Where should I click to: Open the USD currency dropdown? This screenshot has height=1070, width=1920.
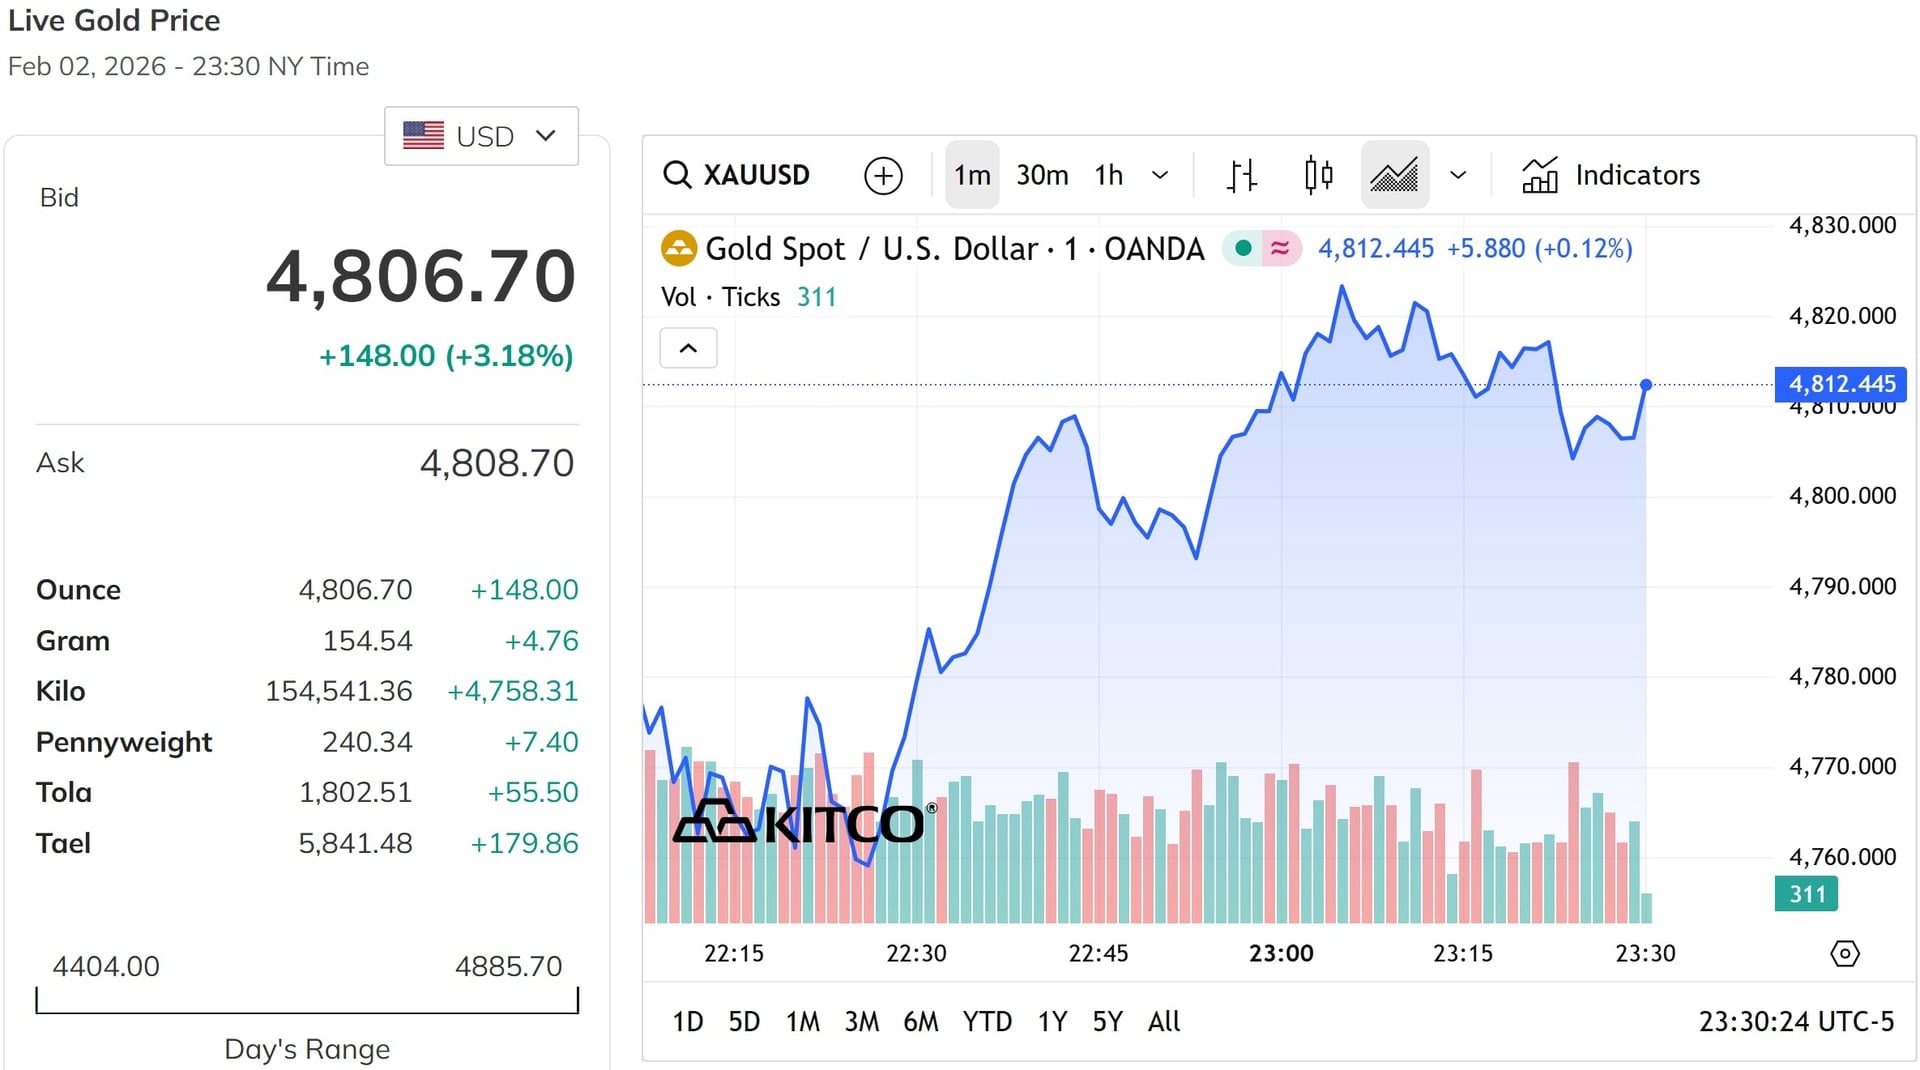click(x=481, y=136)
